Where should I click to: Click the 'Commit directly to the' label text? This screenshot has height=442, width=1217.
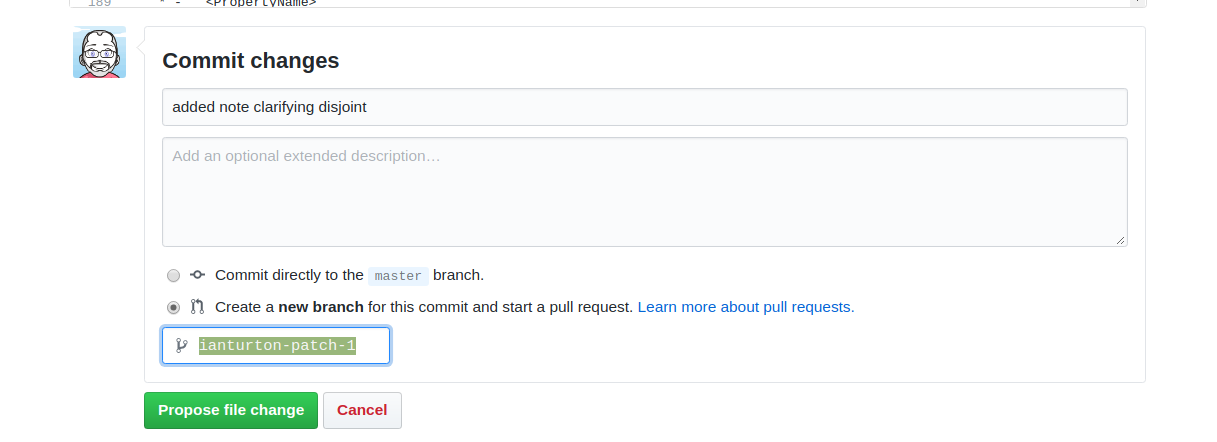point(289,275)
